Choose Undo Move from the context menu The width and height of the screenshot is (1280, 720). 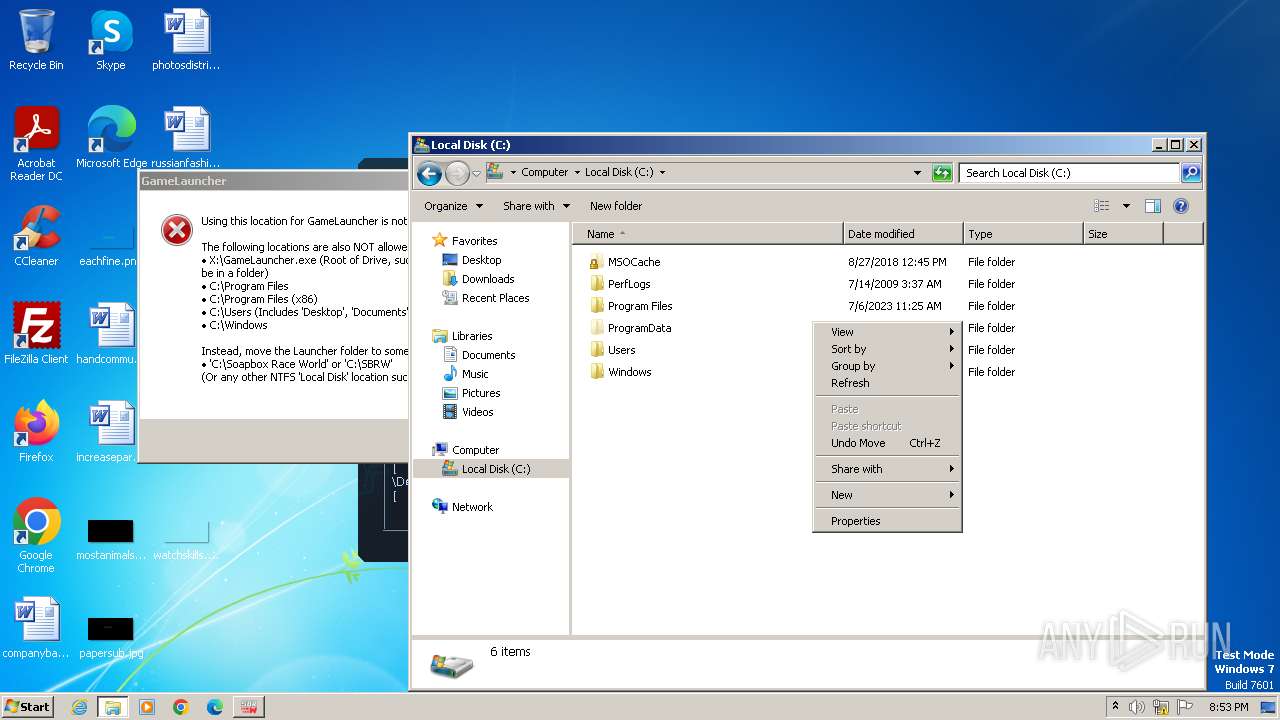pyautogui.click(x=887, y=443)
